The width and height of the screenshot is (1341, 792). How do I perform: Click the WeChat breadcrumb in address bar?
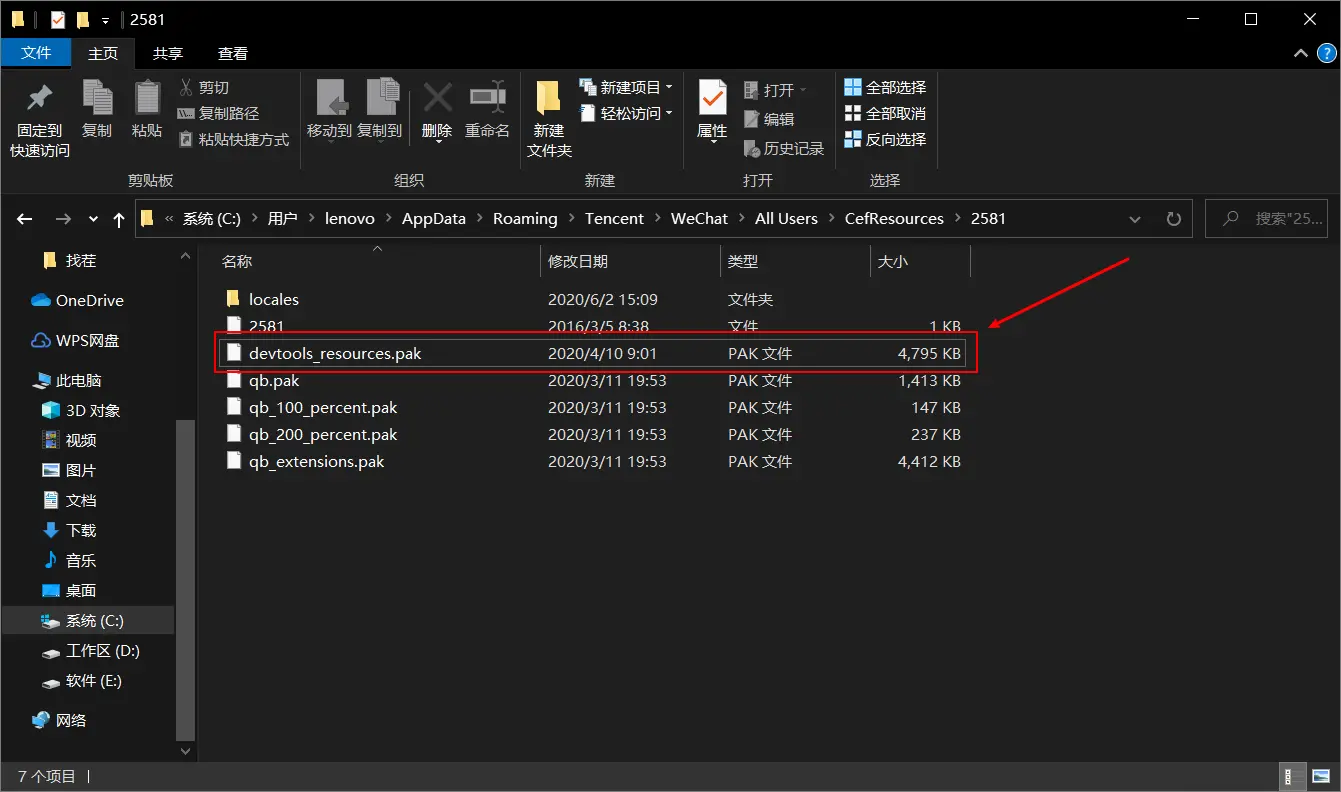tap(699, 219)
